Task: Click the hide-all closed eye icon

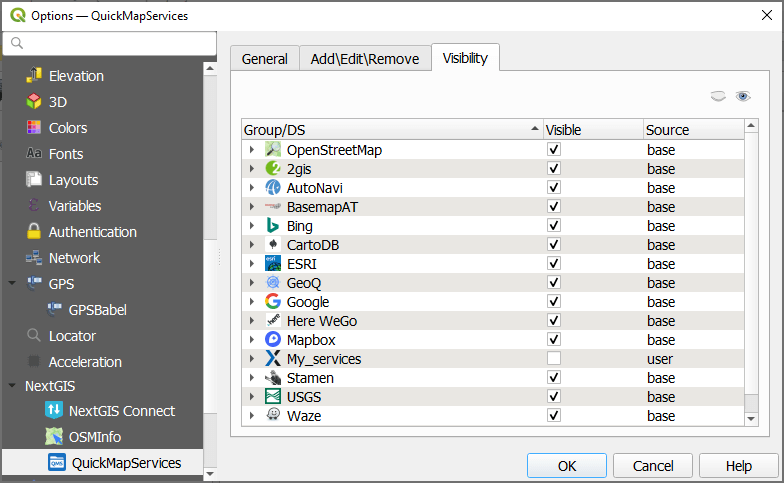Action: click(x=717, y=96)
